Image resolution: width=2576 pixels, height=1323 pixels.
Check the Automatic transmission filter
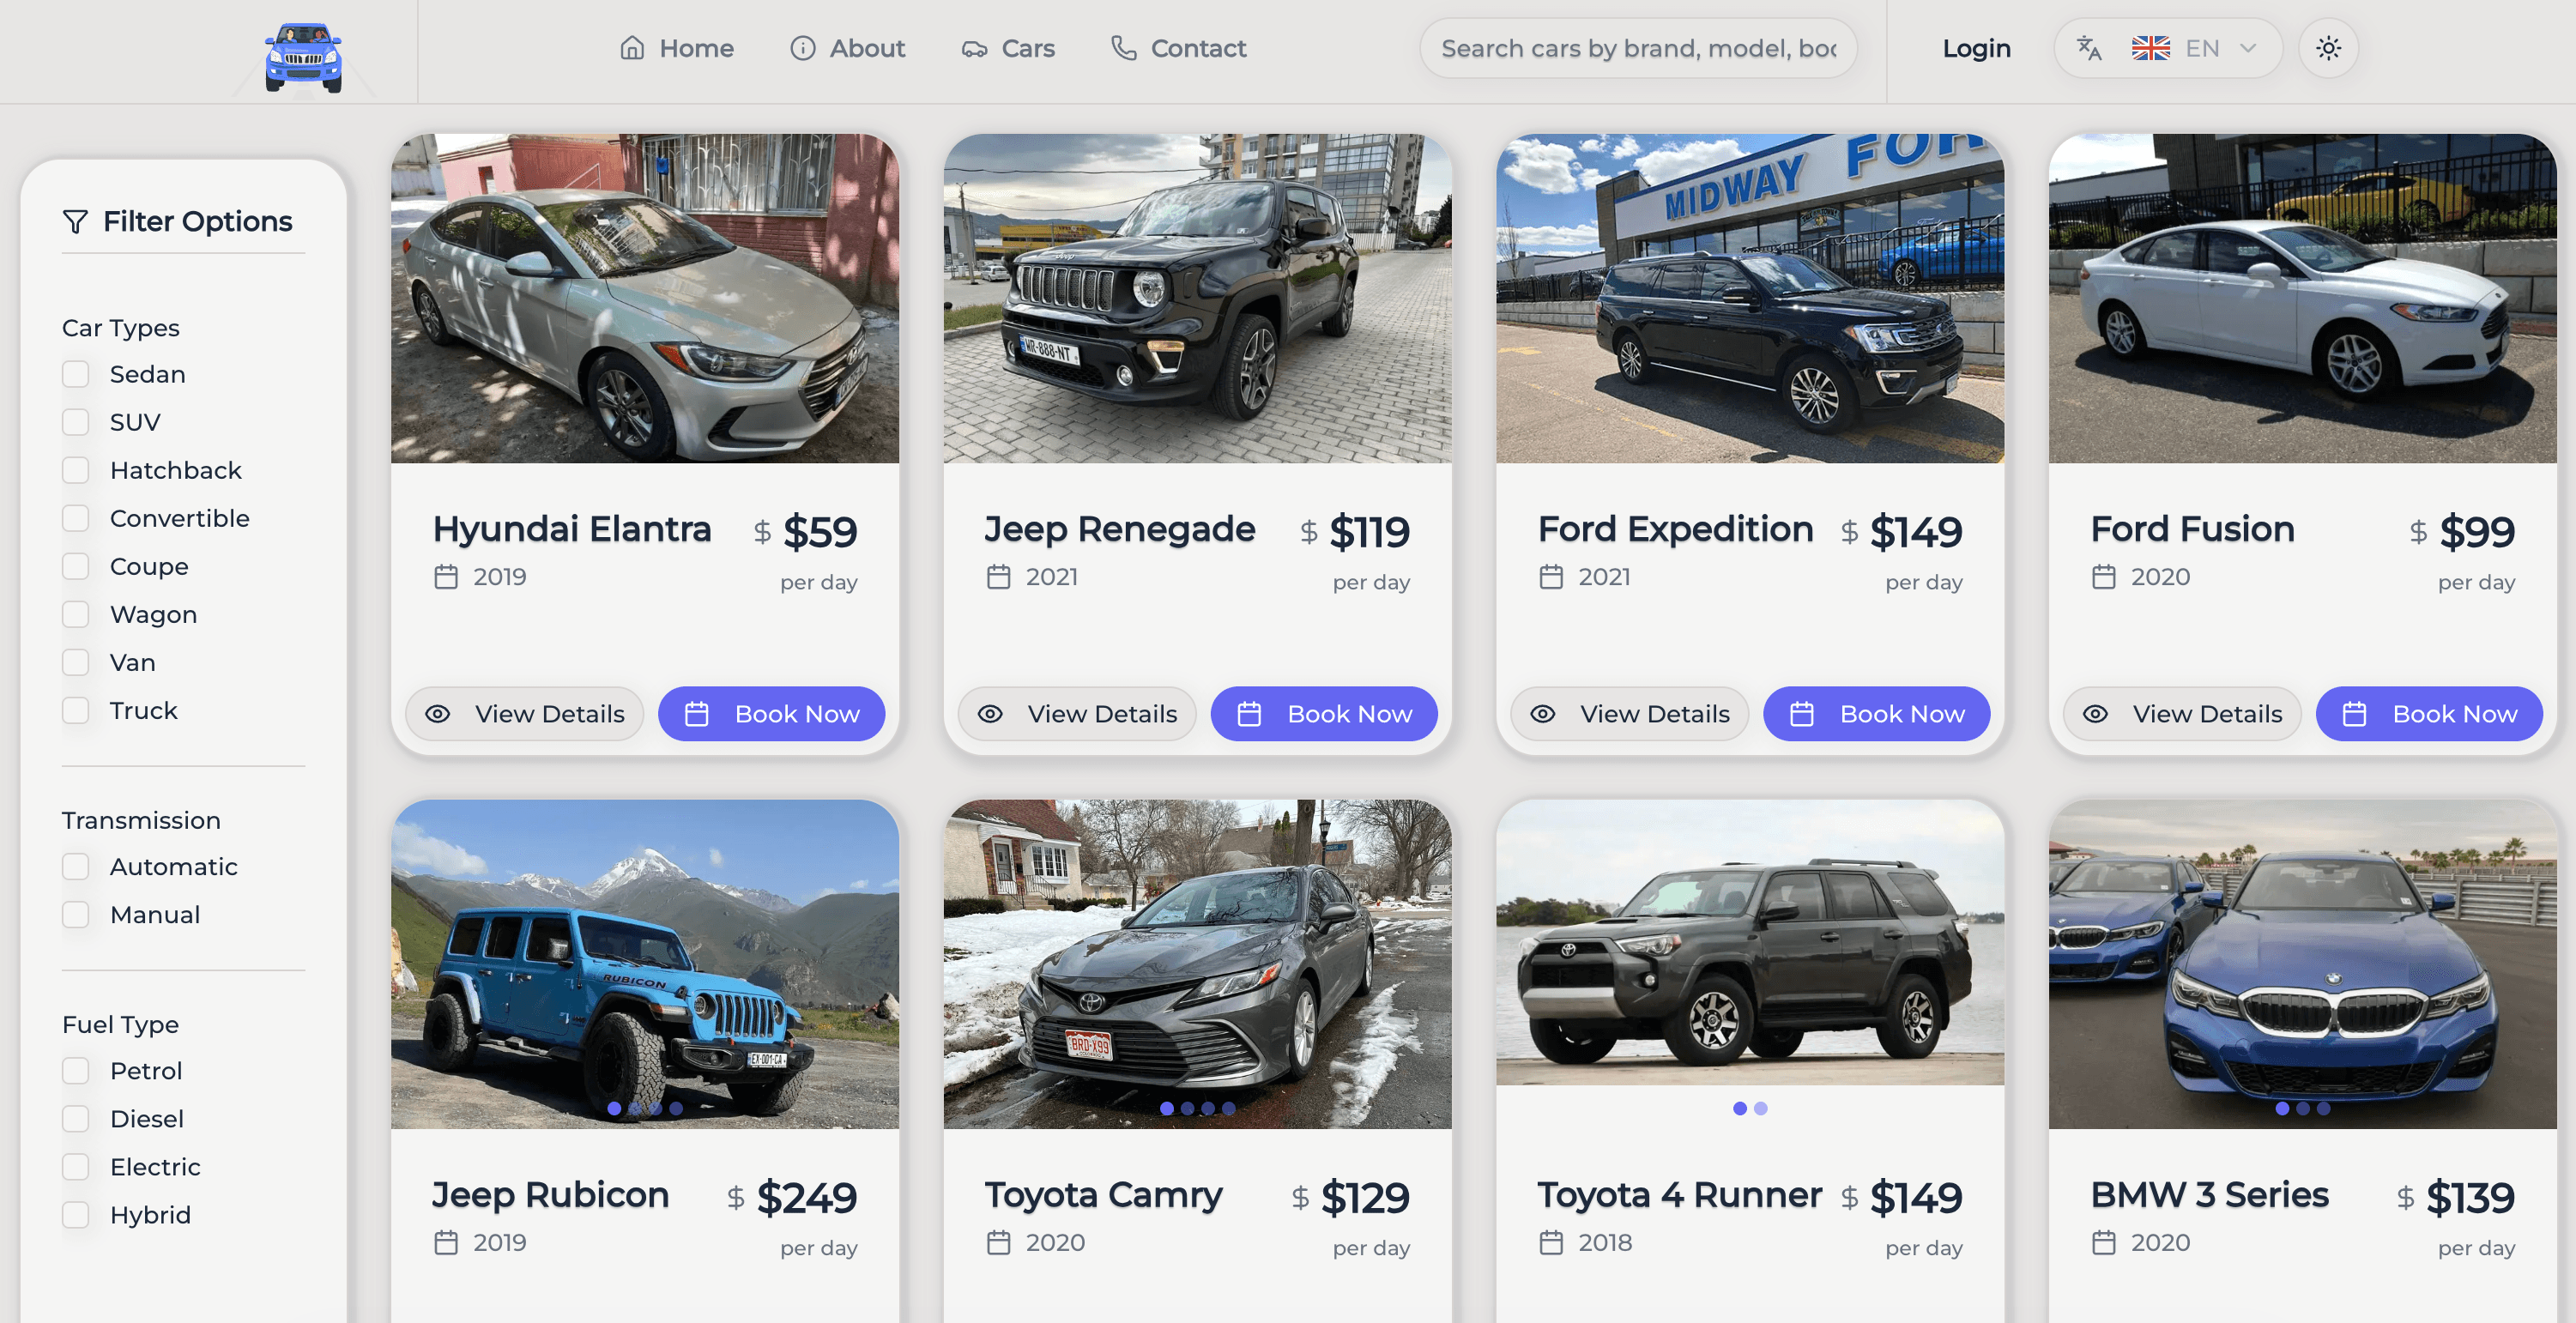(76, 866)
